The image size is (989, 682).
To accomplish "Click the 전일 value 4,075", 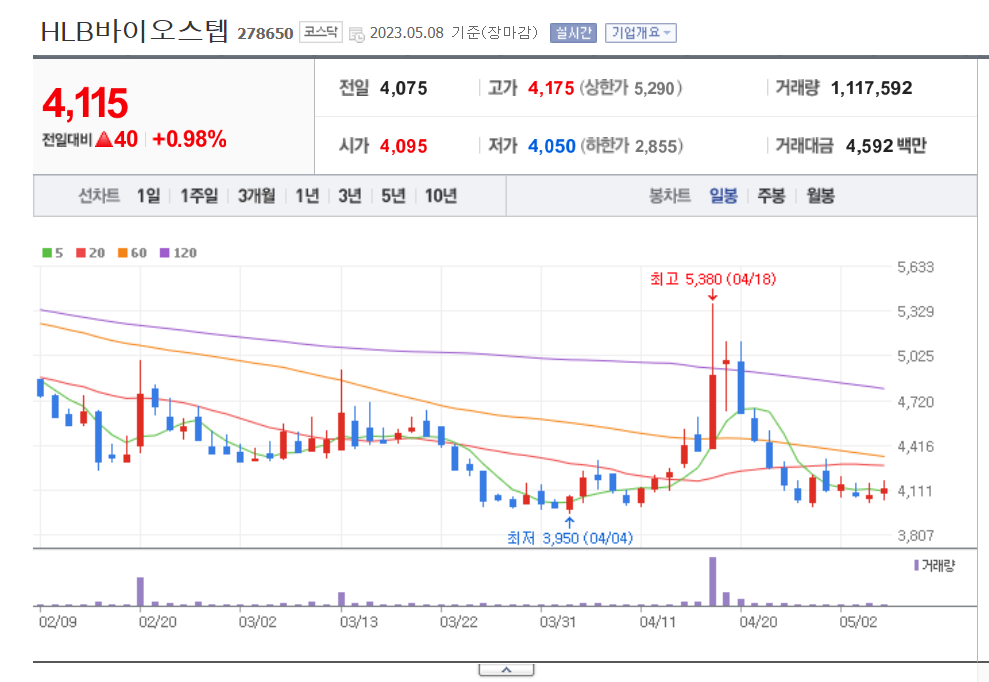I will tap(404, 88).
